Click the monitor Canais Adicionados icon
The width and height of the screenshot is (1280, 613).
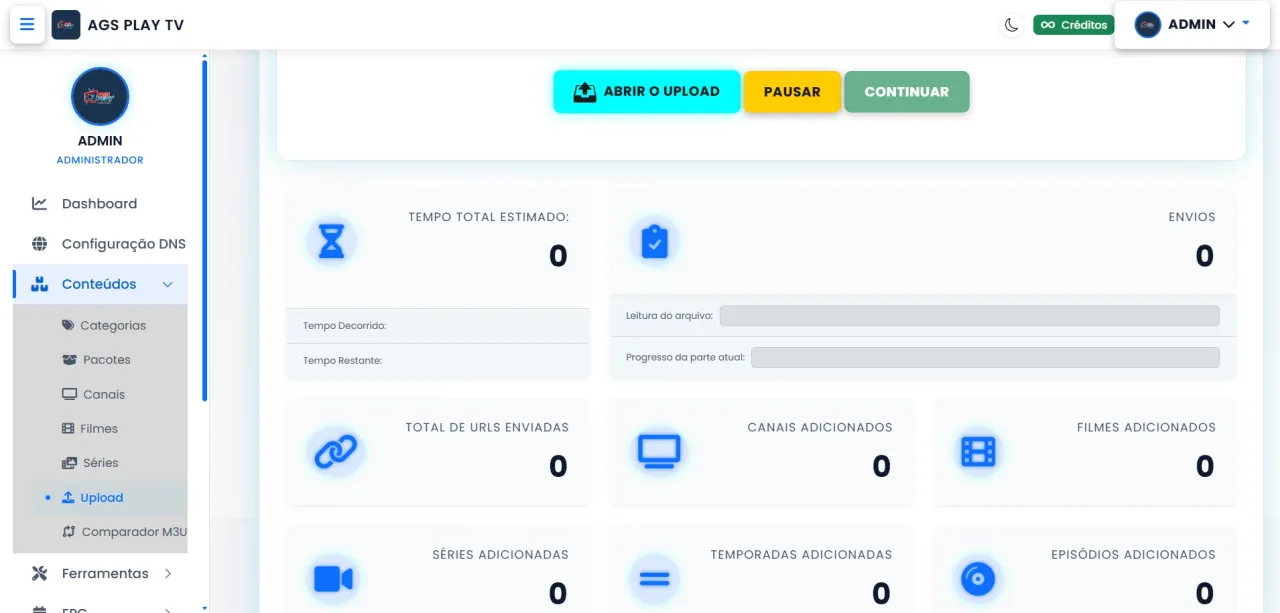click(659, 452)
